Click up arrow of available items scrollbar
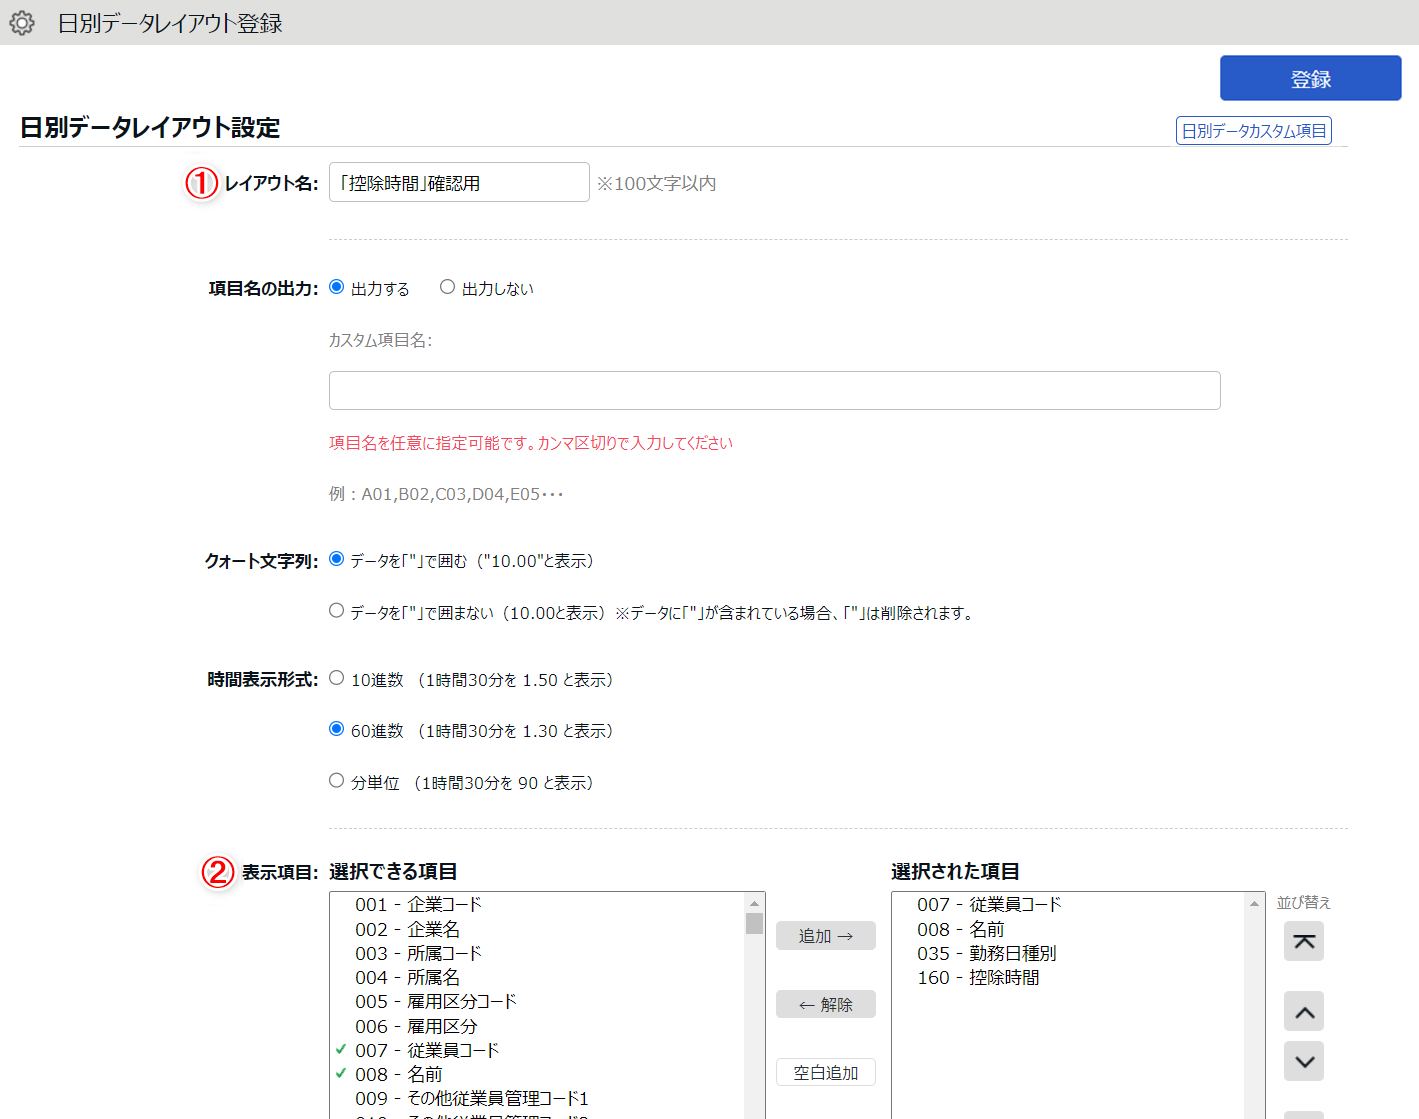The image size is (1419, 1119). click(754, 903)
